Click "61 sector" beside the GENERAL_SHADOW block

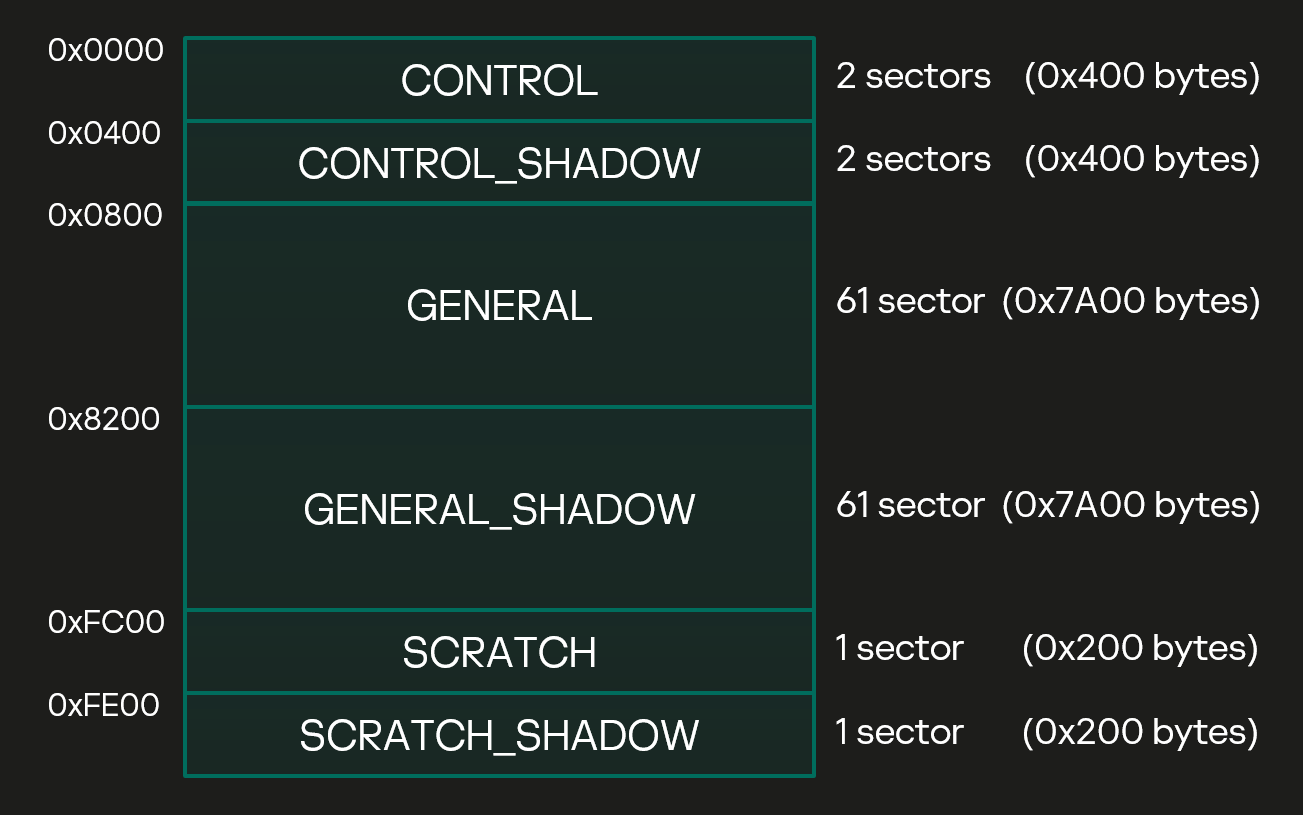(x=910, y=505)
